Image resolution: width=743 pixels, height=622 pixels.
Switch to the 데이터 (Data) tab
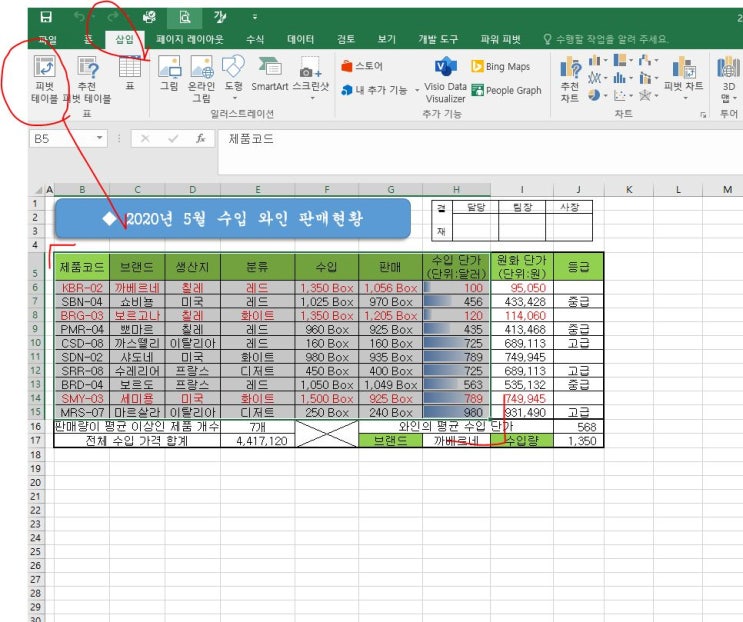[300, 39]
